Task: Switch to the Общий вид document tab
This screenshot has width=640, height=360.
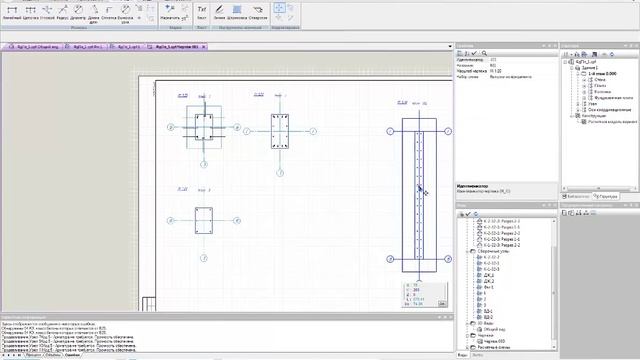Action: click(x=34, y=47)
